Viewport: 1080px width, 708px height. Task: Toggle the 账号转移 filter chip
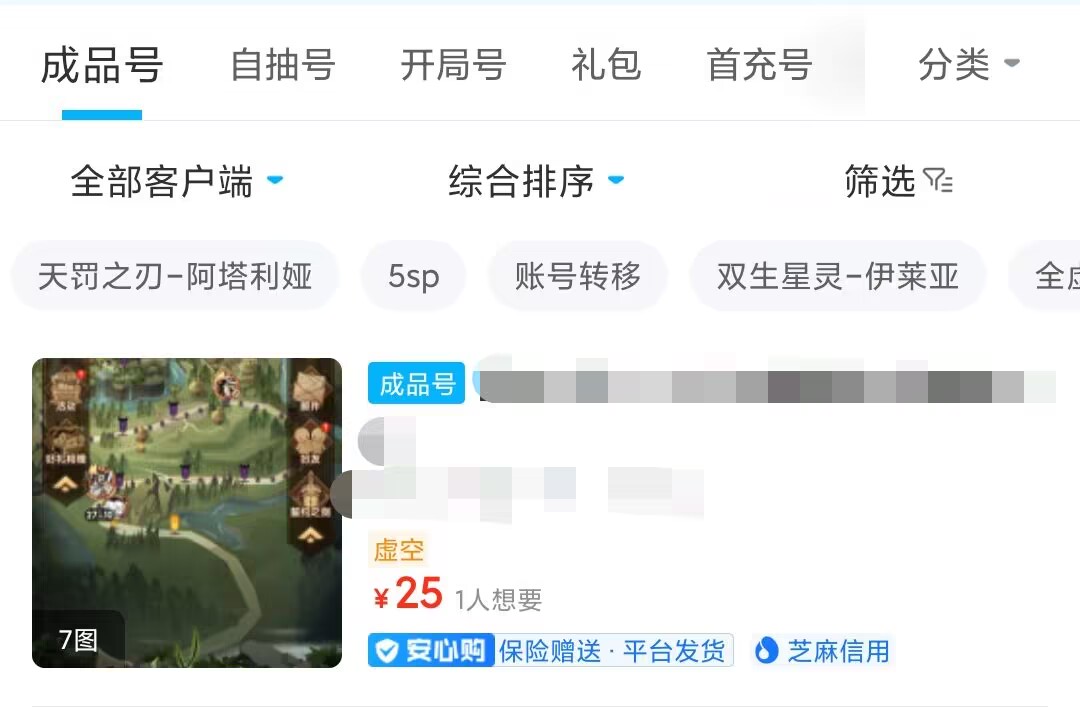point(578,276)
